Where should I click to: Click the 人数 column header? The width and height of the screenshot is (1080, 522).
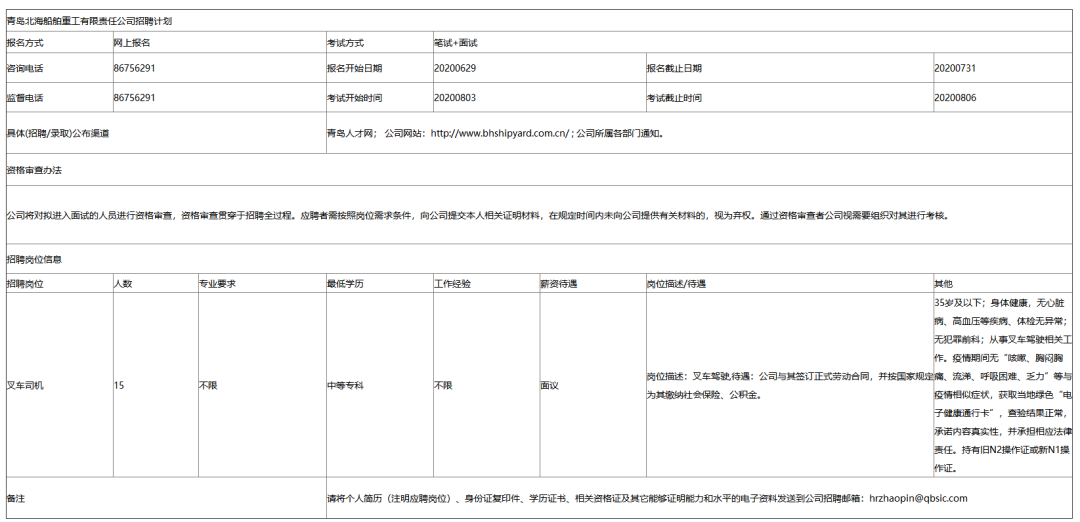(x=123, y=284)
